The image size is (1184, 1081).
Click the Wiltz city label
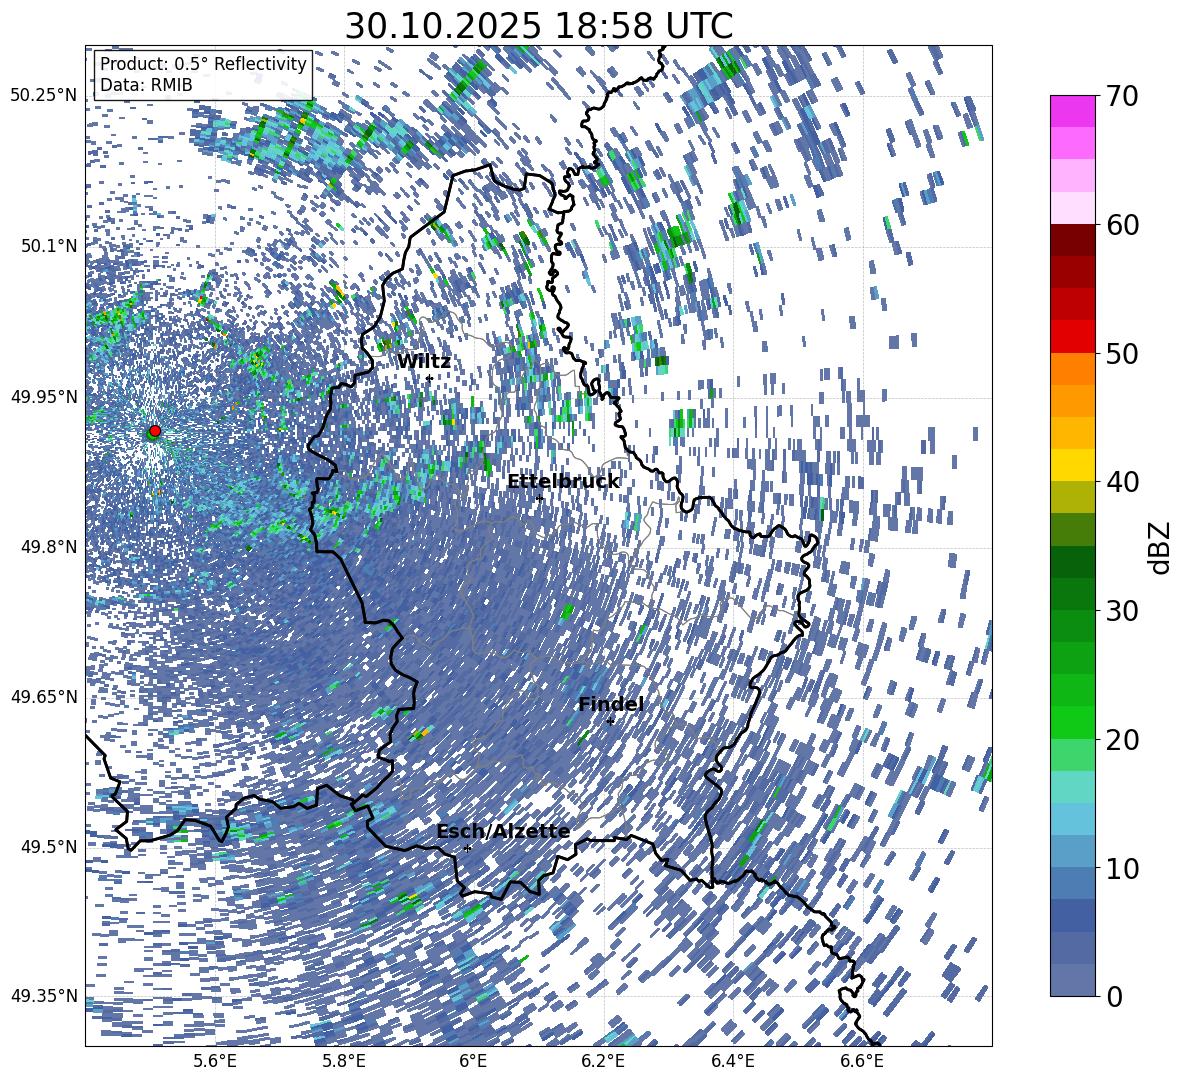point(424,362)
